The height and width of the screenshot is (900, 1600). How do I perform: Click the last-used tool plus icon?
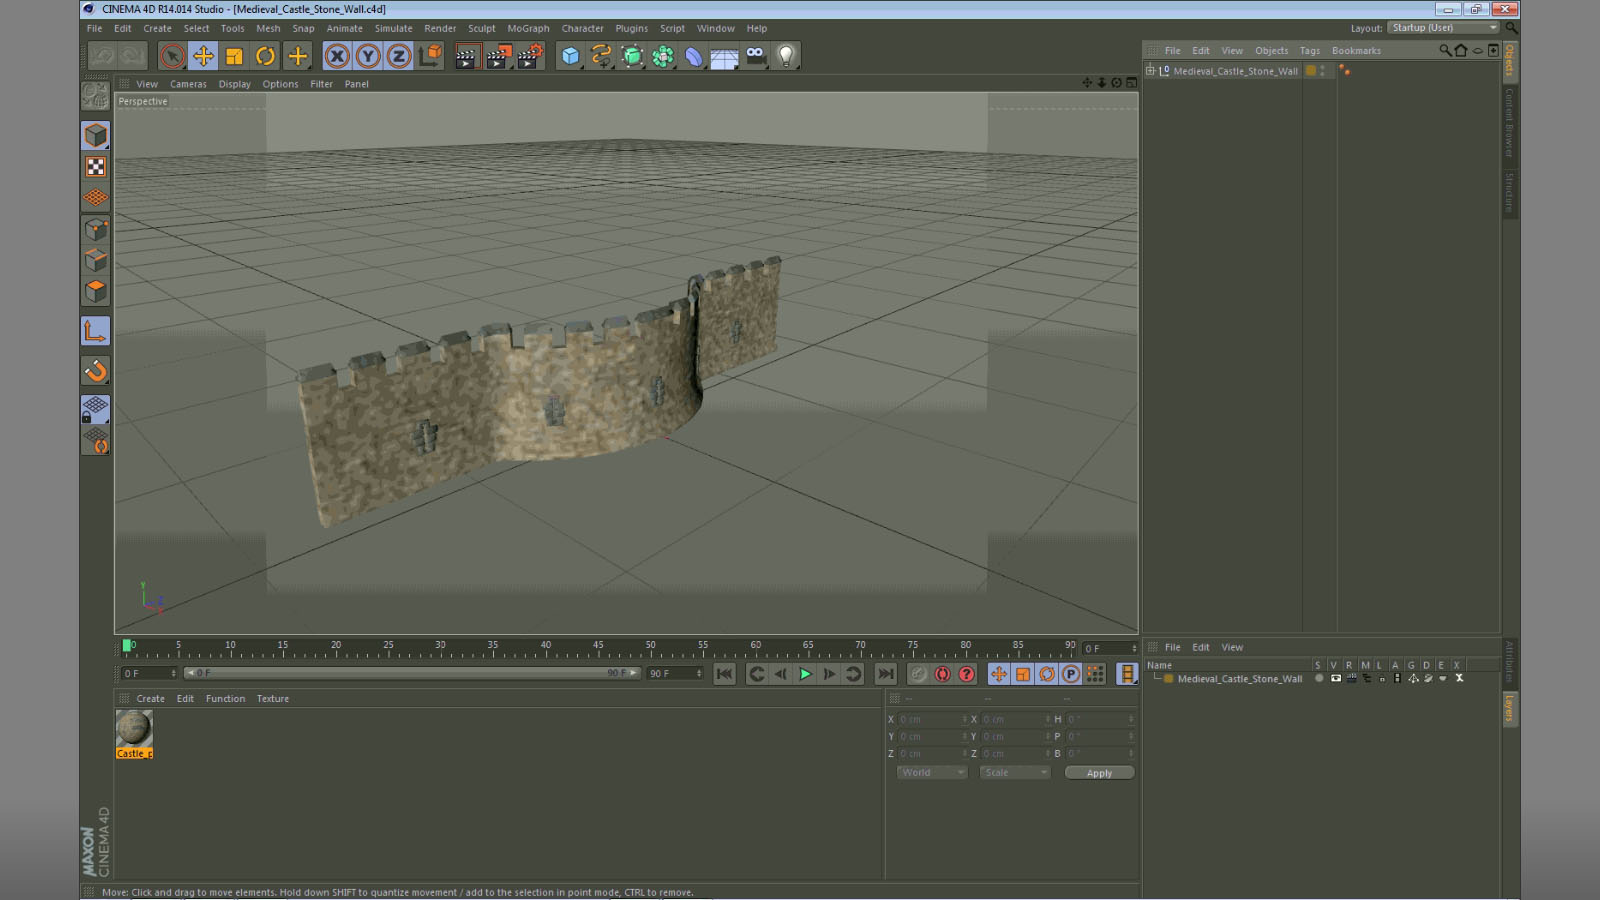click(297, 56)
